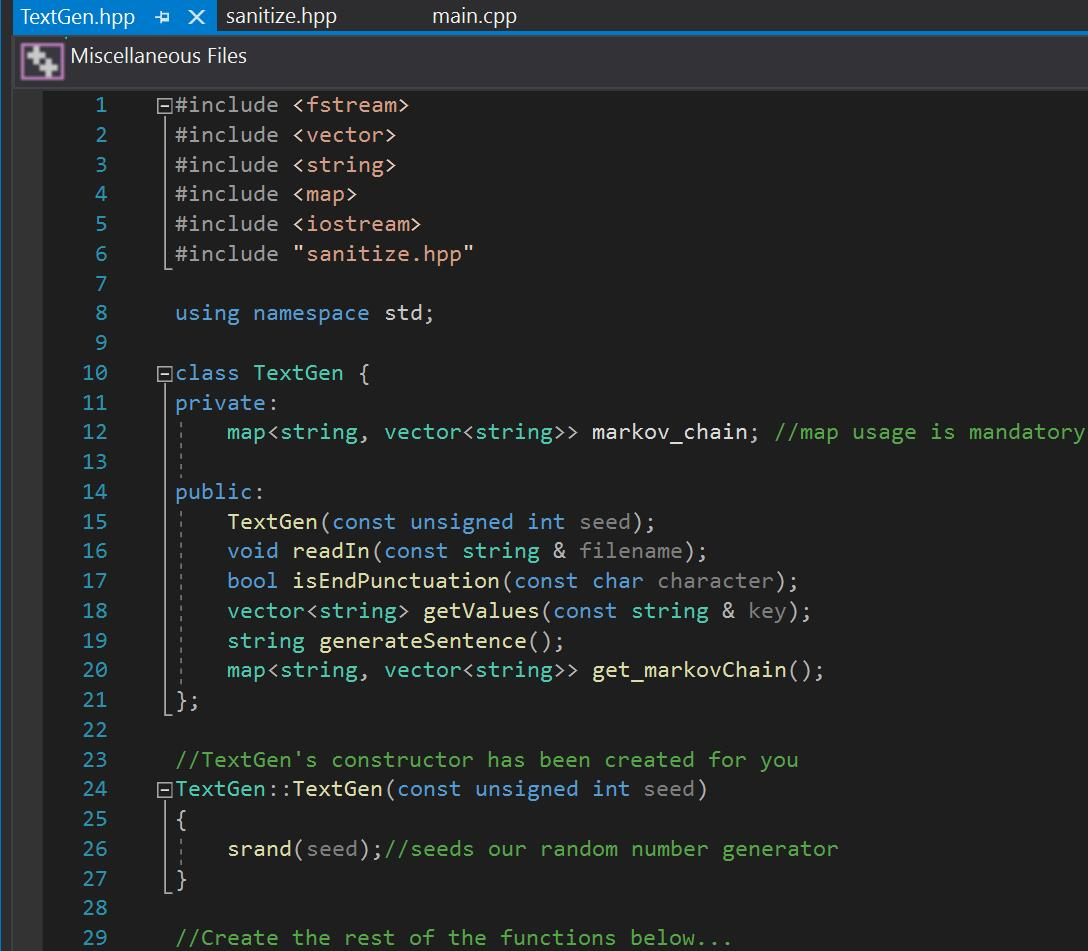The image size is (1088, 951).
Task: Click 'key' parameter on line 18
Action: point(767,611)
